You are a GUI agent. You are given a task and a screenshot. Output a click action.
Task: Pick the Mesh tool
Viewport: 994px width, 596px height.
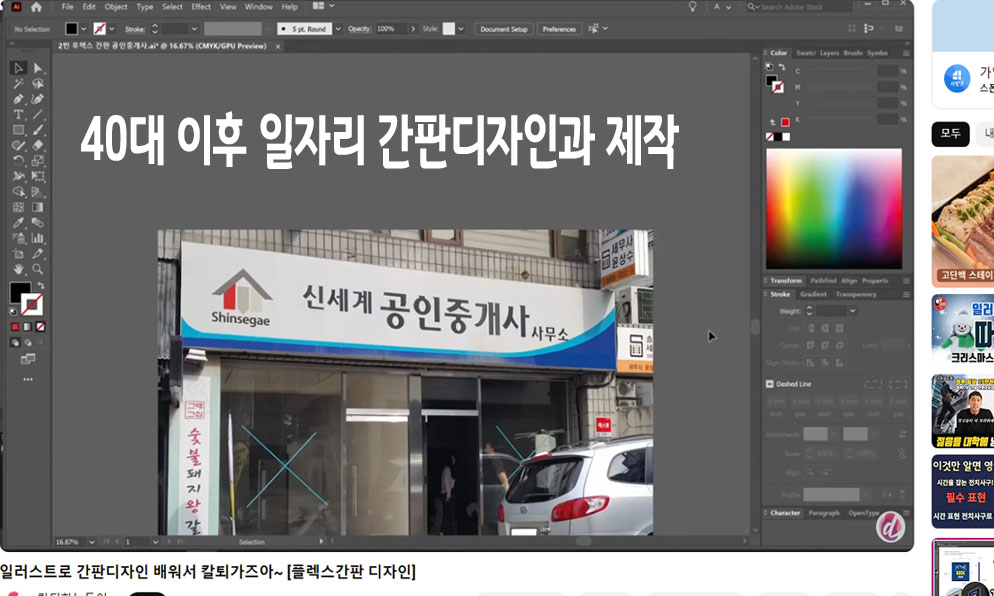[18, 207]
